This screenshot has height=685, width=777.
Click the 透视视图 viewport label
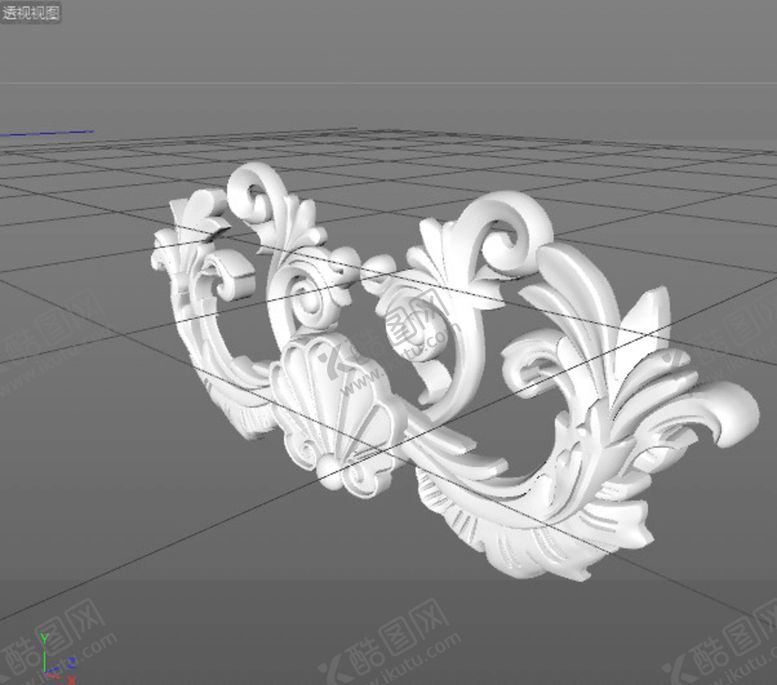(x=31, y=13)
